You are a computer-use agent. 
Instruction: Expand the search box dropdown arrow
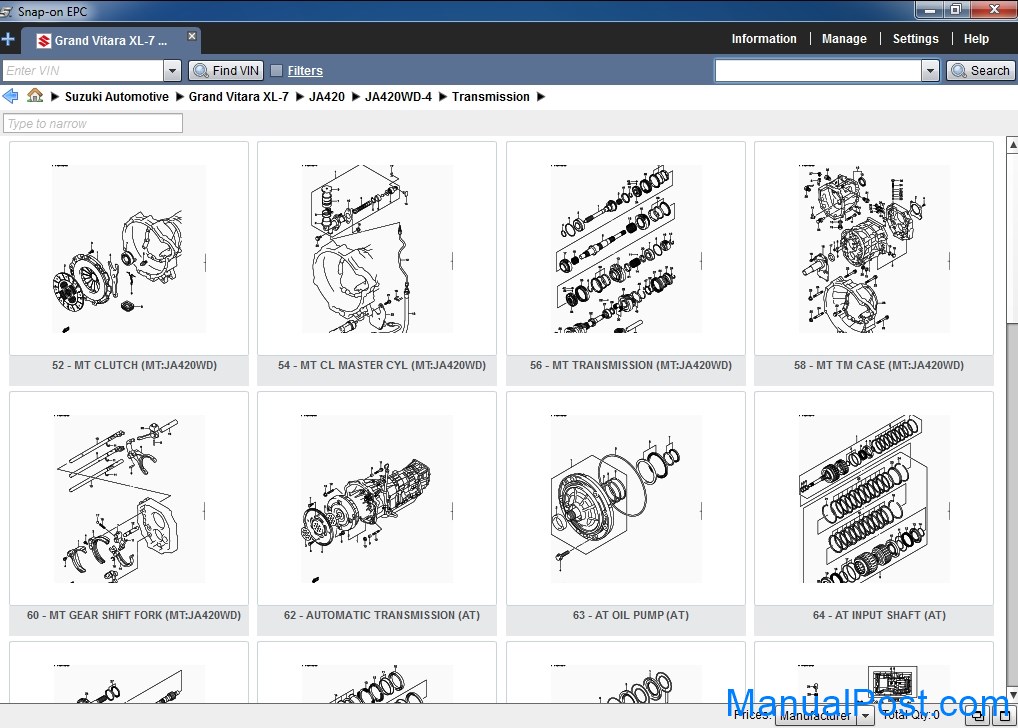pyautogui.click(x=930, y=70)
